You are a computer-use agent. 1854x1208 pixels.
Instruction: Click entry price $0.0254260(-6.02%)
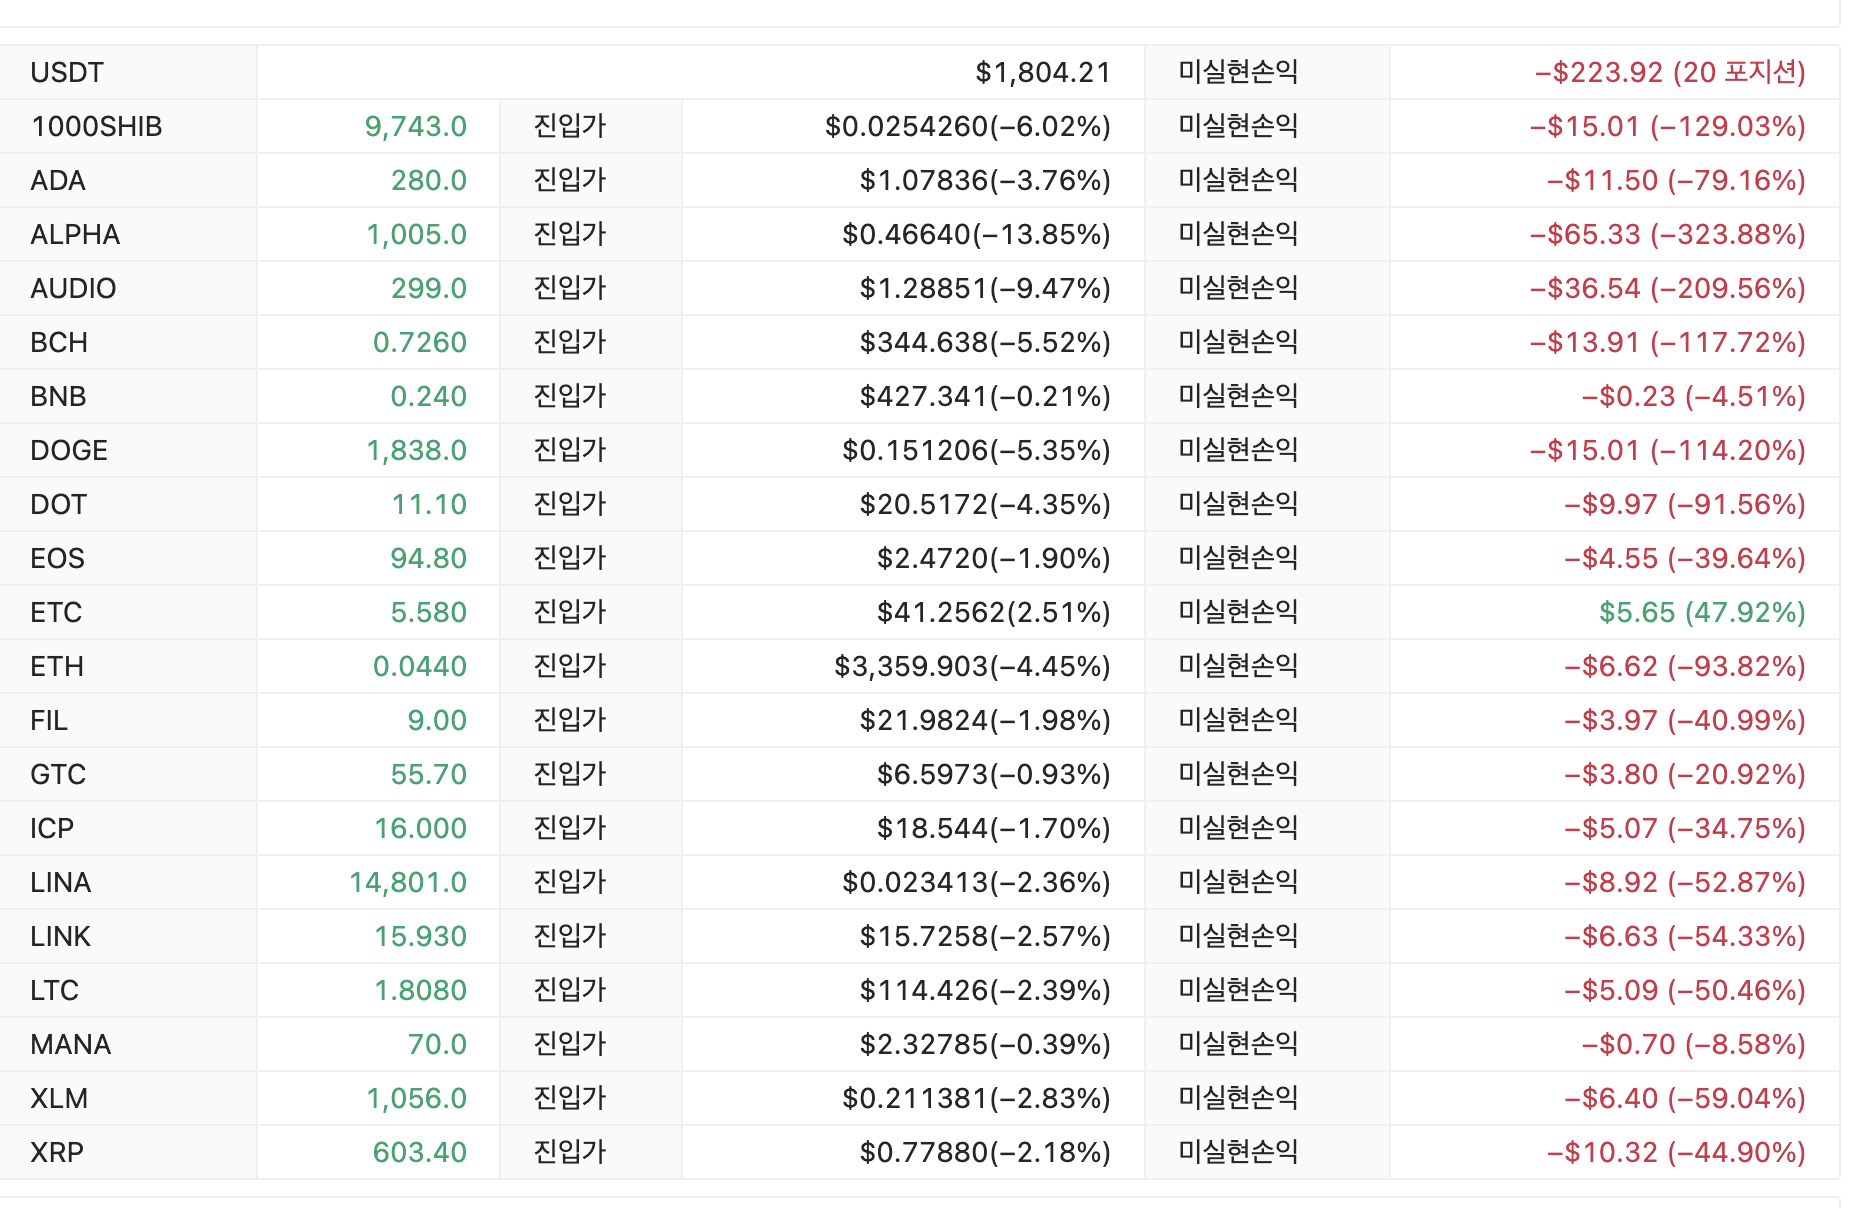click(968, 127)
